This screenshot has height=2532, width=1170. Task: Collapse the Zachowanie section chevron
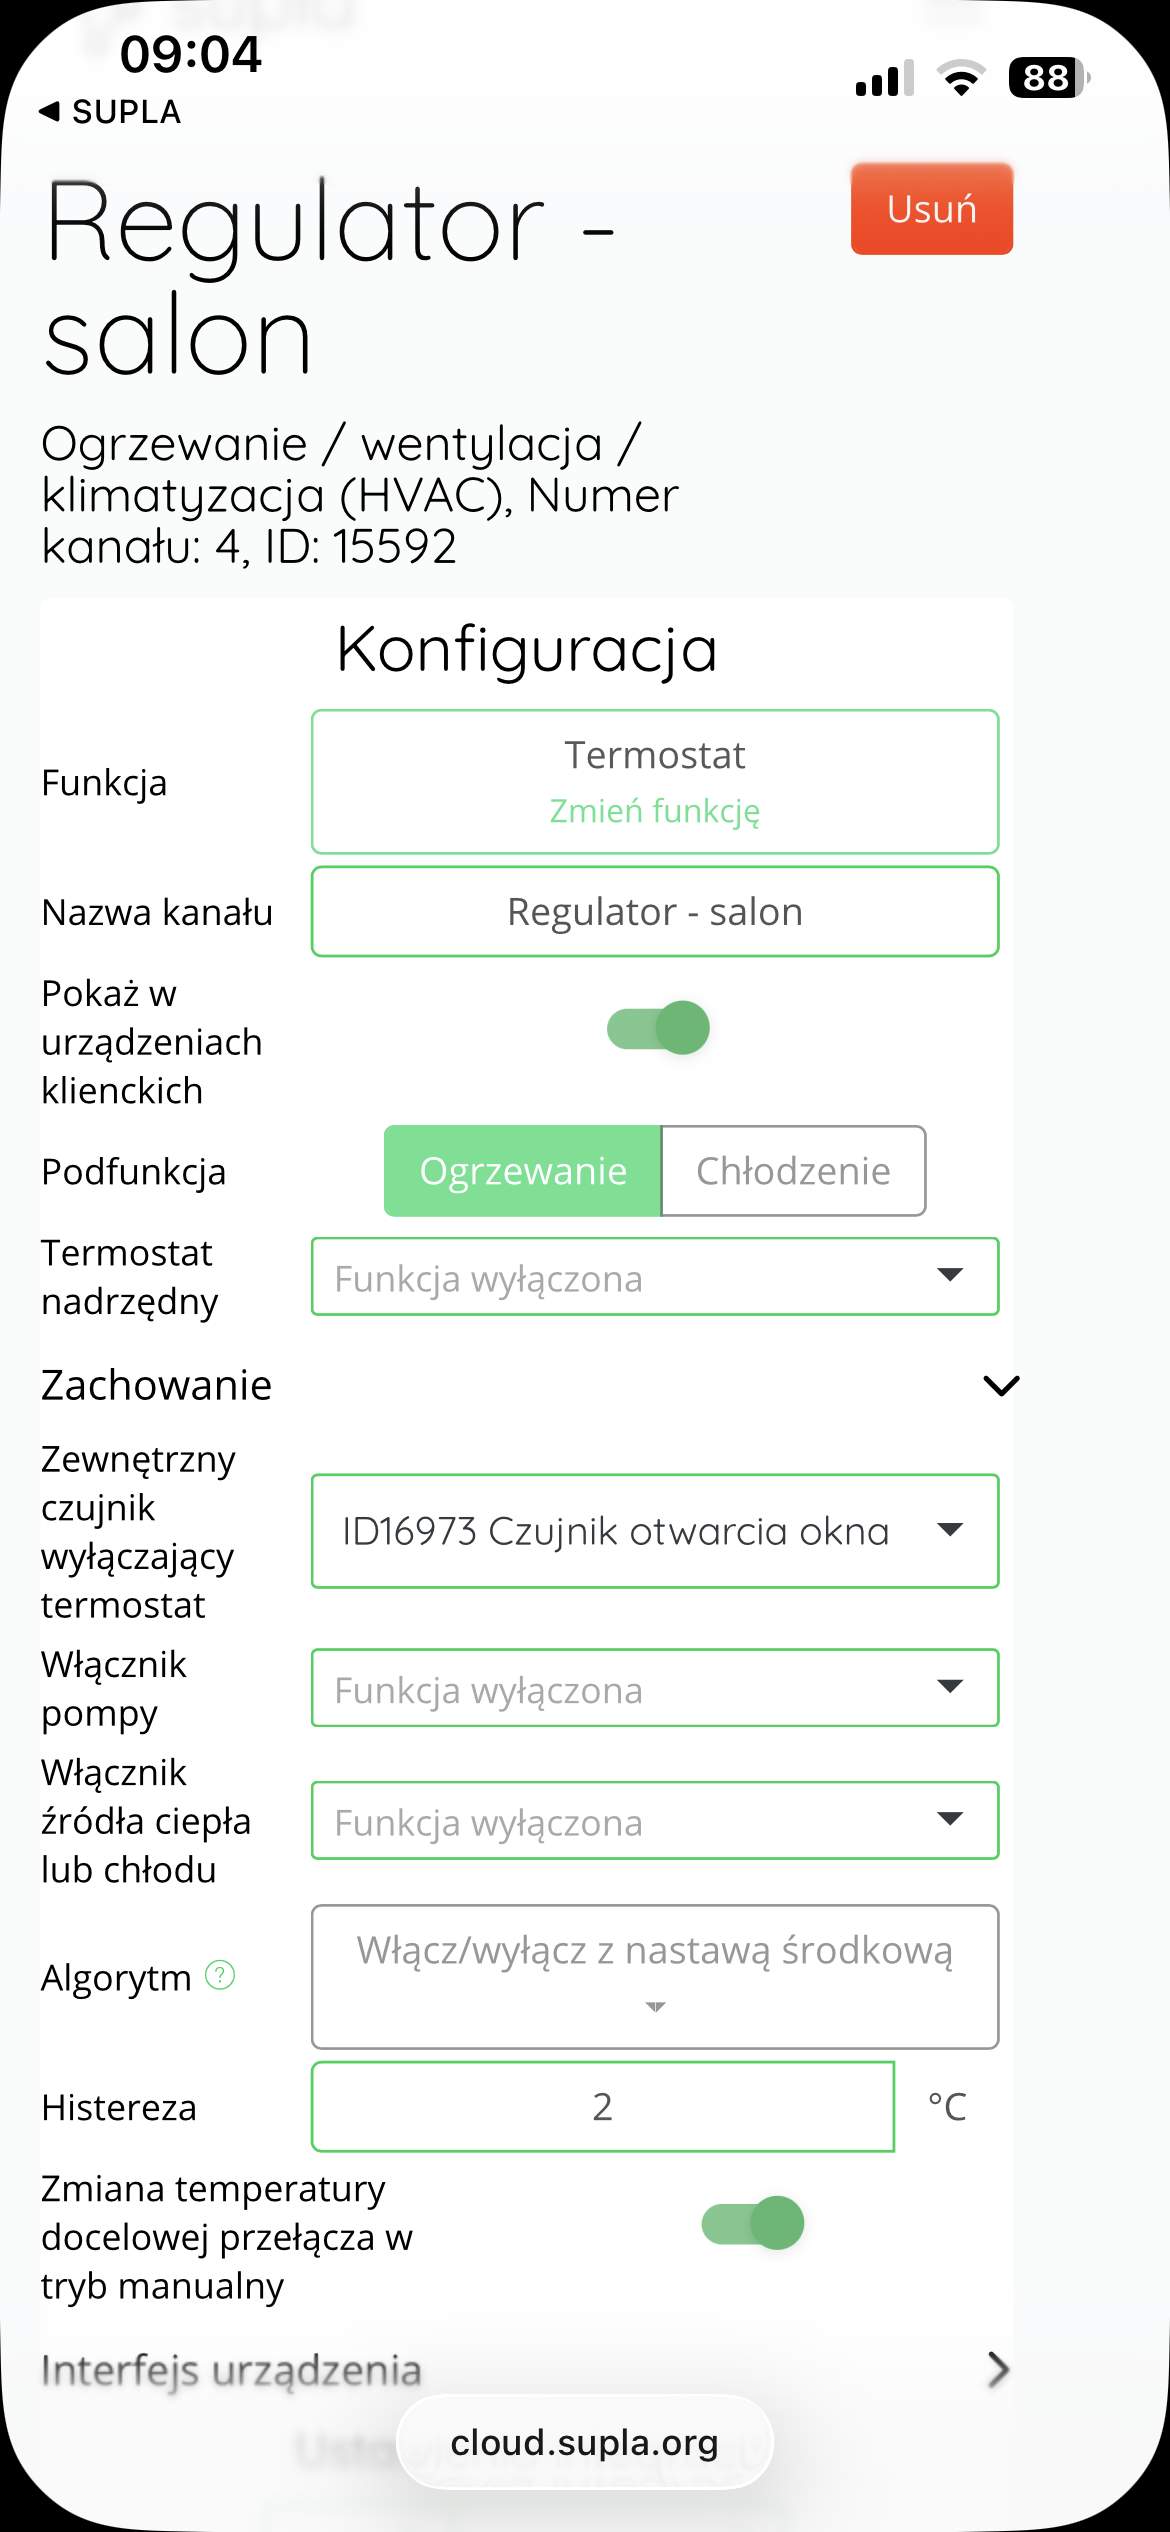[1001, 1386]
